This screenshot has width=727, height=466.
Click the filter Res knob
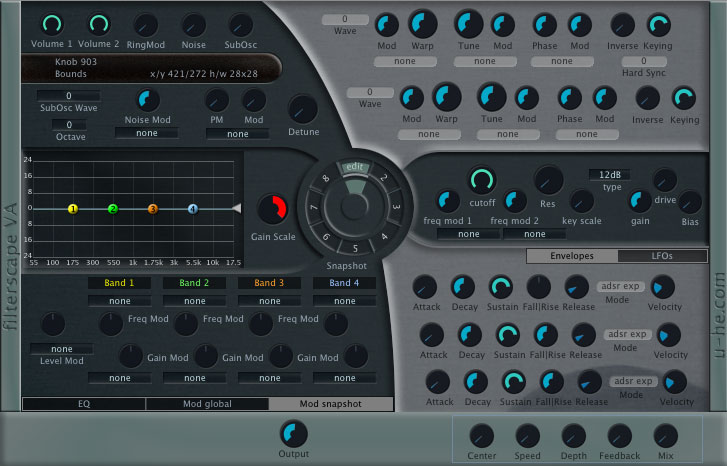tap(548, 180)
